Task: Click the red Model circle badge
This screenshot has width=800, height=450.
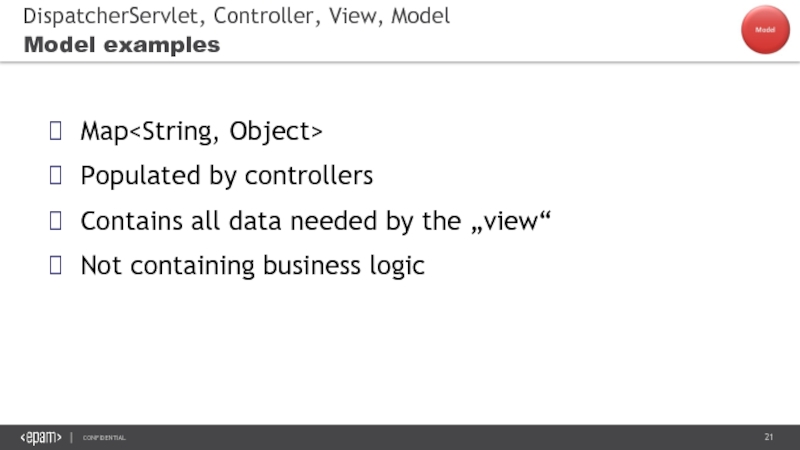Action: pyautogui.click(x=765, y=30)
